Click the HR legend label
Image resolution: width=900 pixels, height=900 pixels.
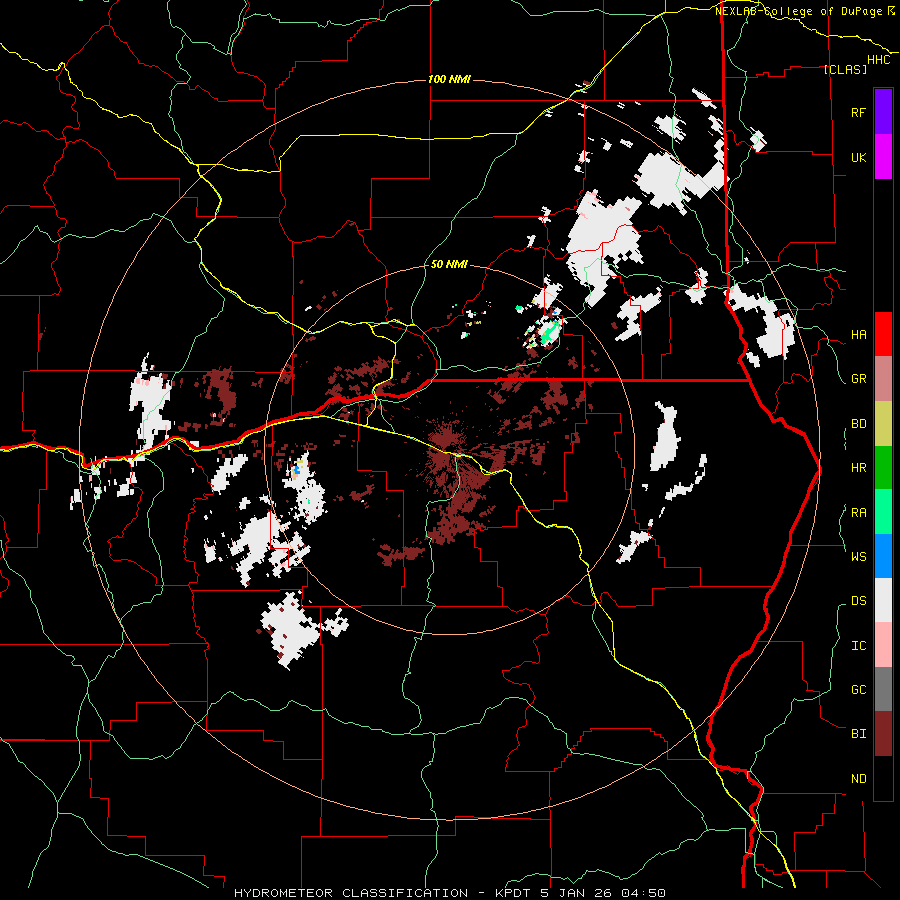[x=858, y=468]
